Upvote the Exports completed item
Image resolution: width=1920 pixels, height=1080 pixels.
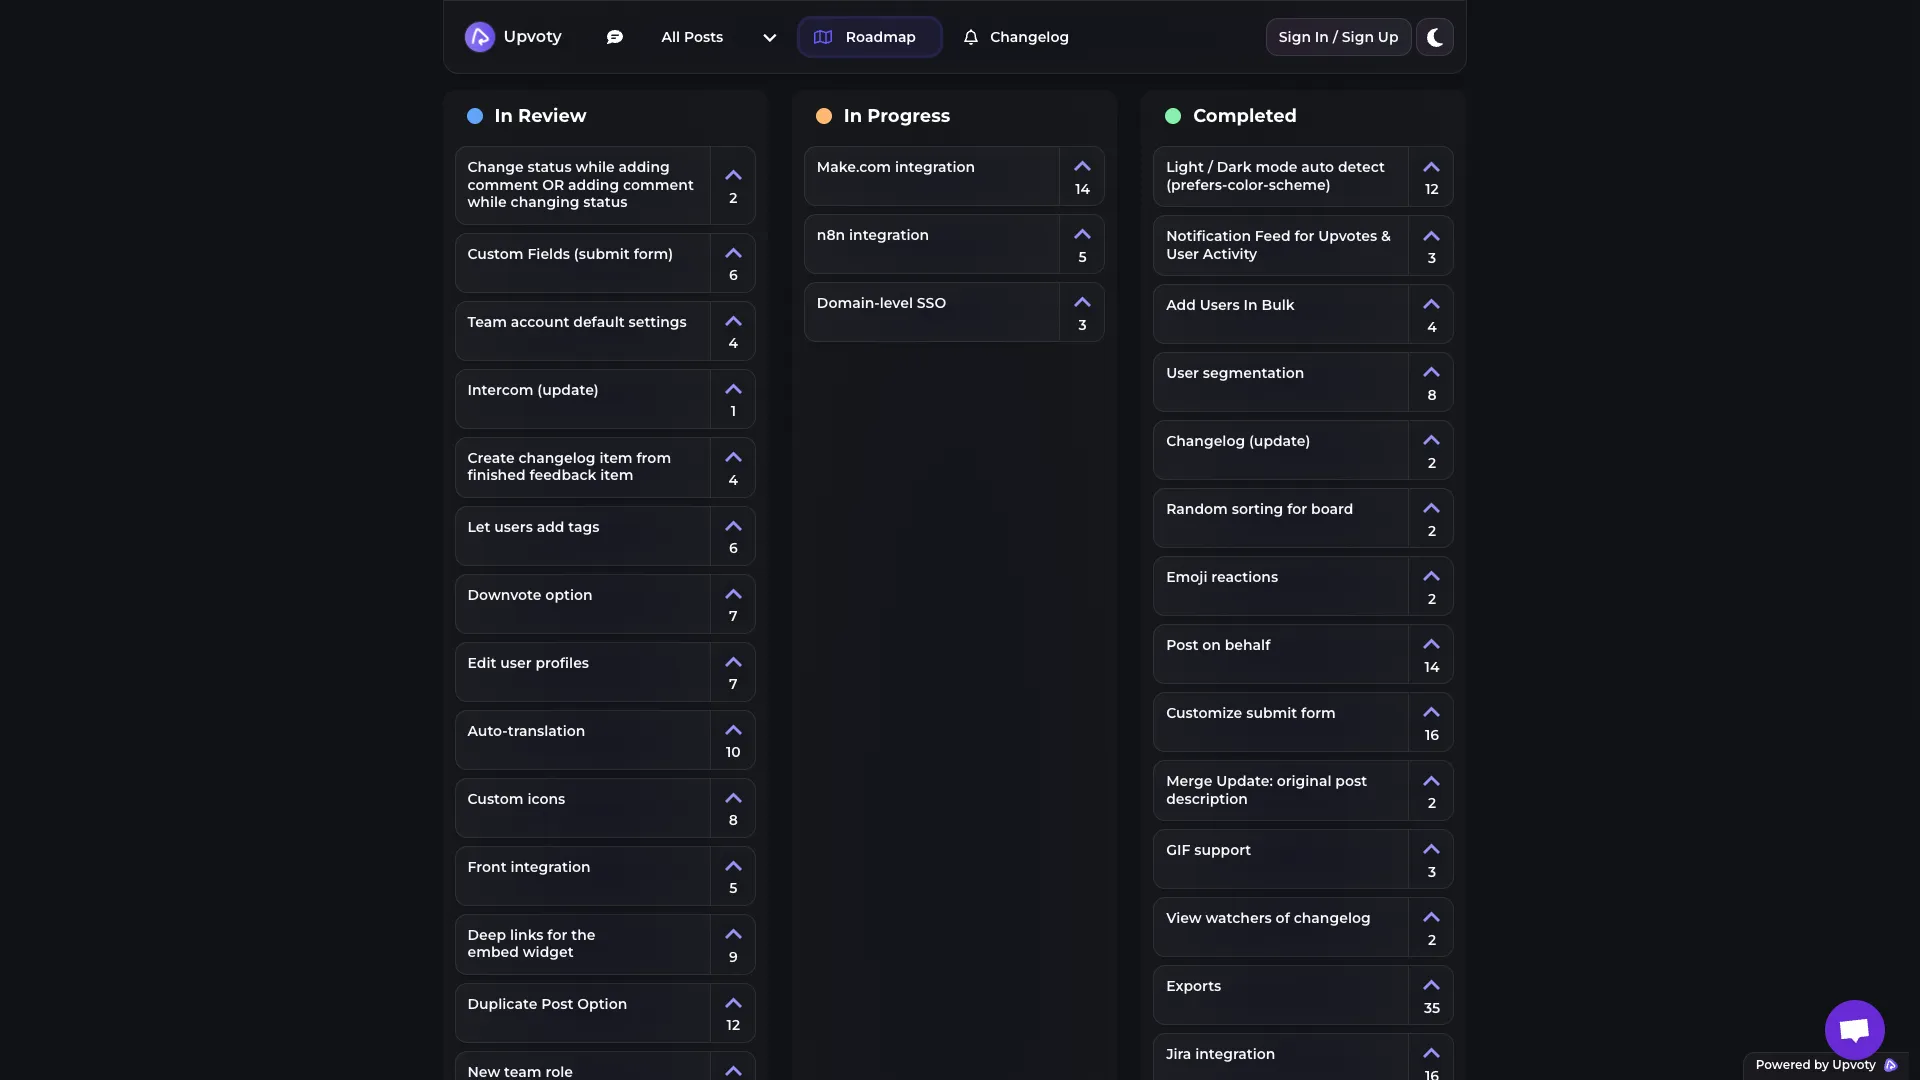[1431, 984]
